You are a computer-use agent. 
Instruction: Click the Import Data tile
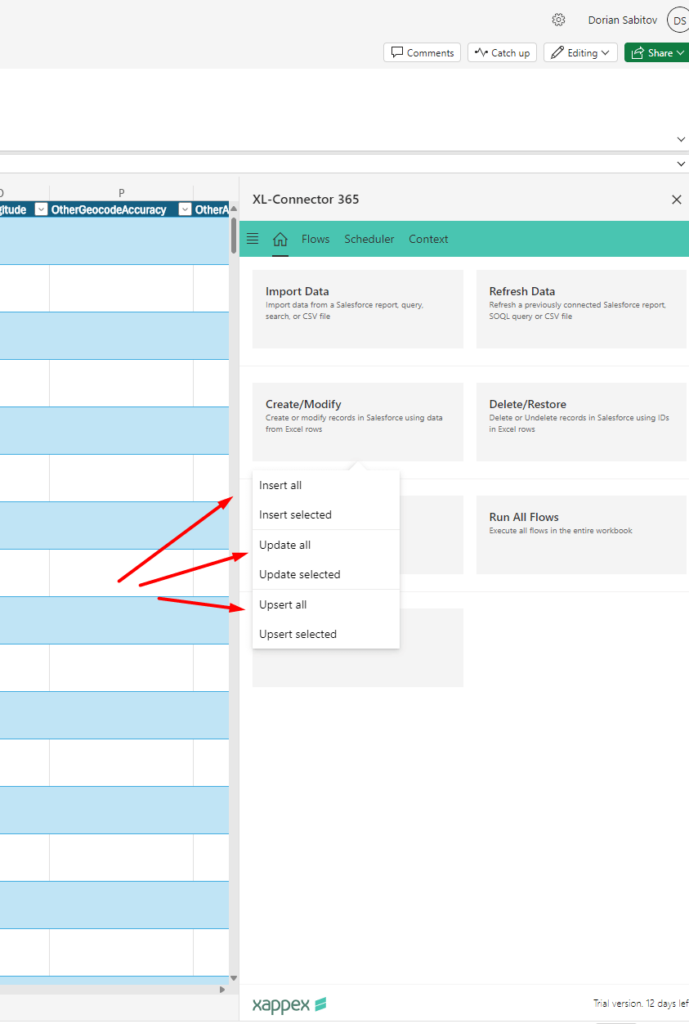pos(357,309)
